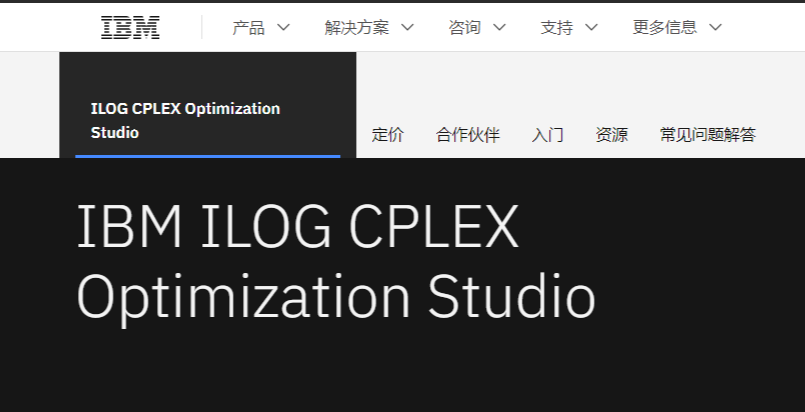The width and height of the screenshot is (805, 412).
Task: Click the Optimization Studio heading line
Action: (336, 298)
